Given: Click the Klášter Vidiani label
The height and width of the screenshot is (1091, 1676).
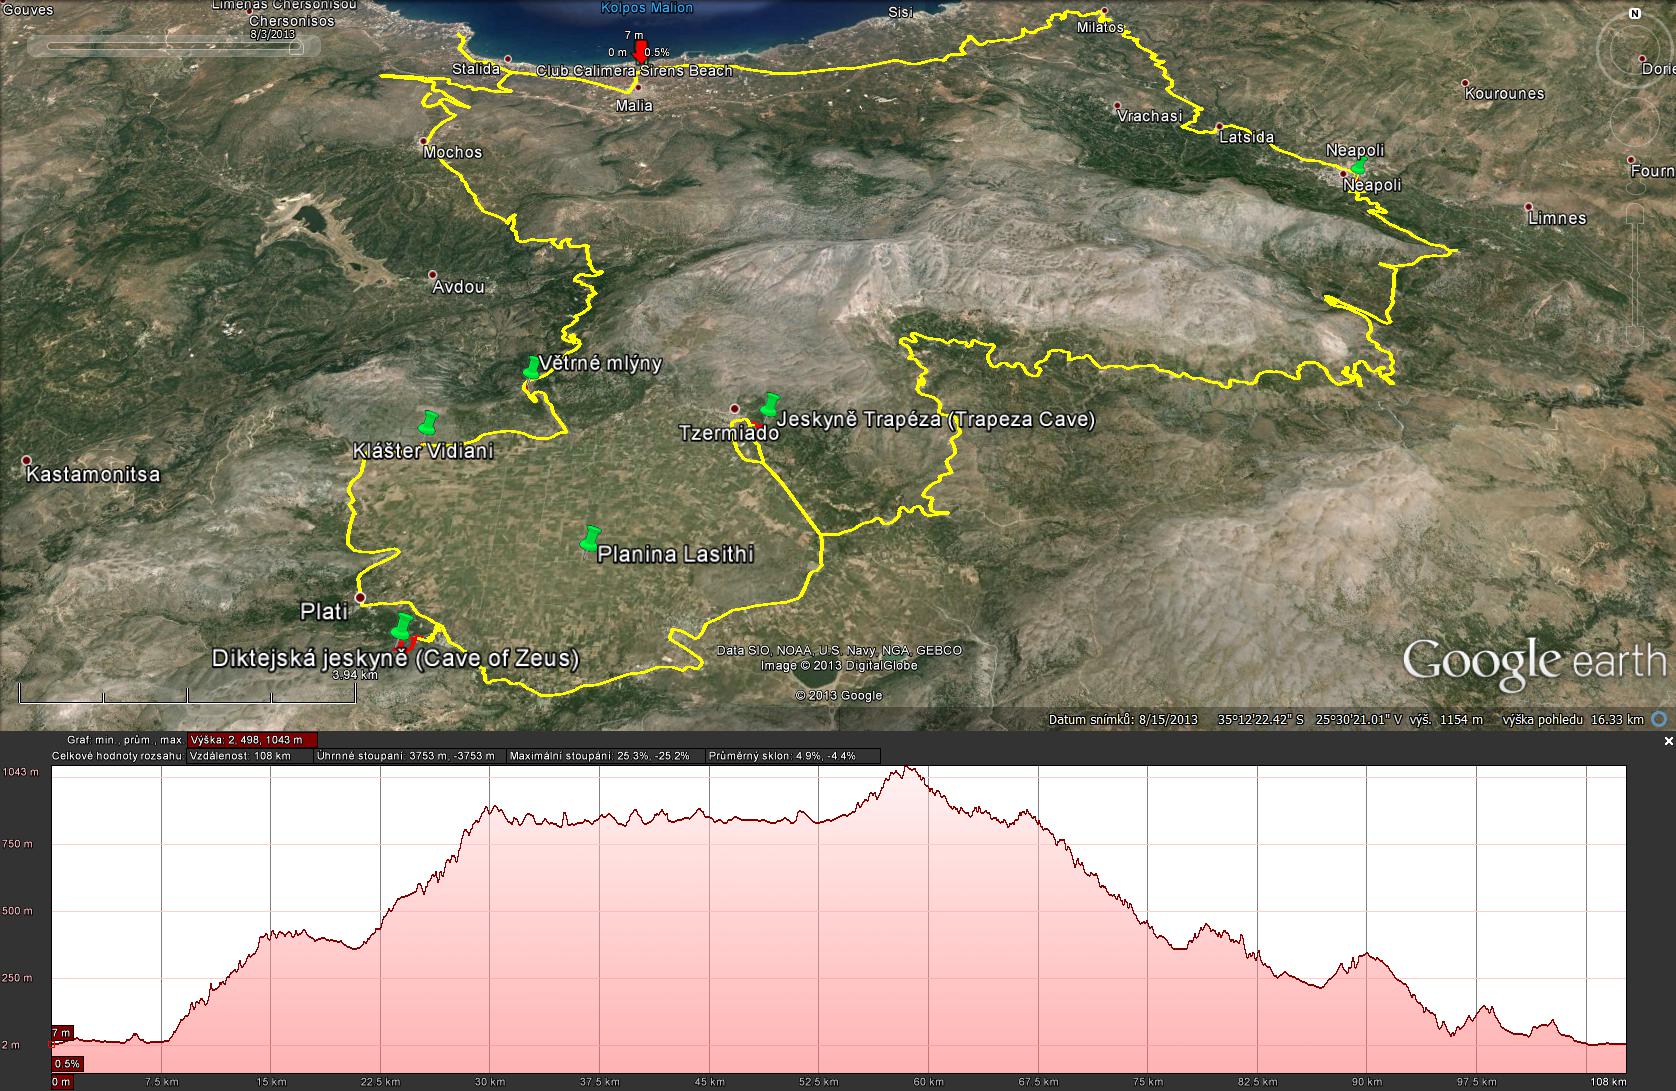Looking at the screenshot, I should point(423,451).
